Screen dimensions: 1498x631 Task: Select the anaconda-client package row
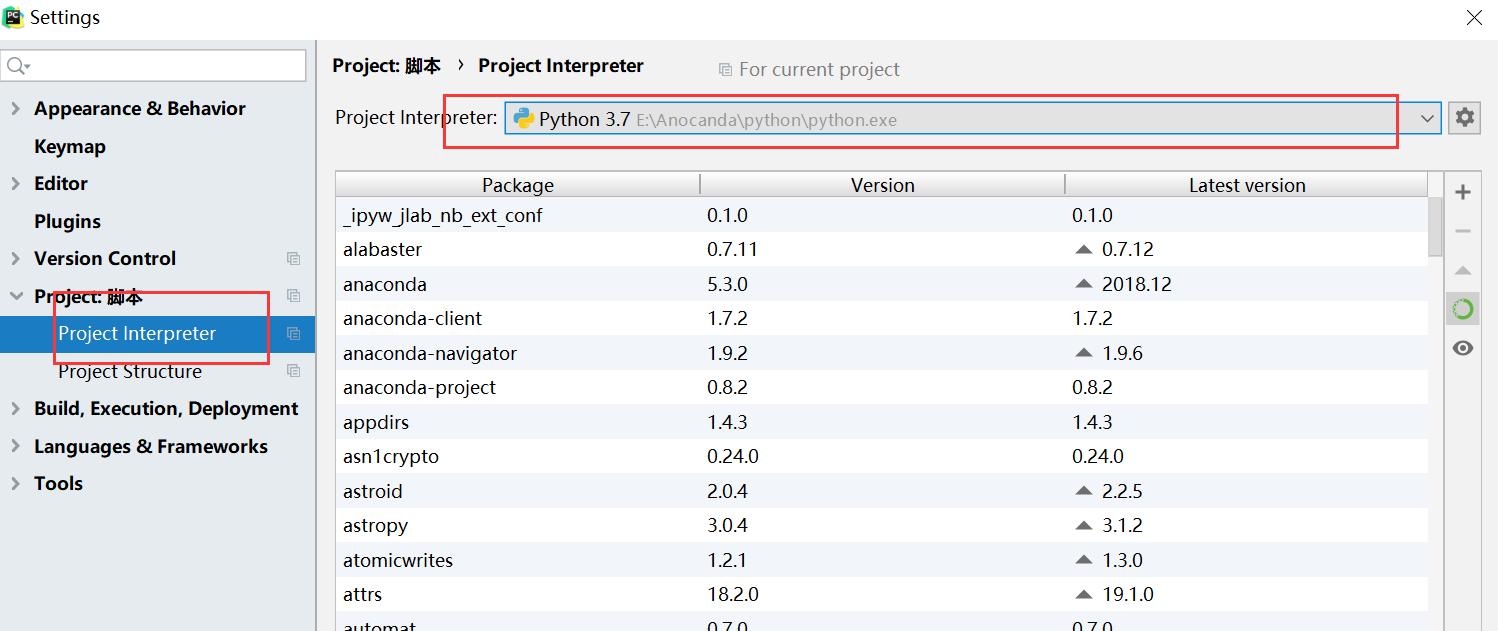[x=881, y=318]
